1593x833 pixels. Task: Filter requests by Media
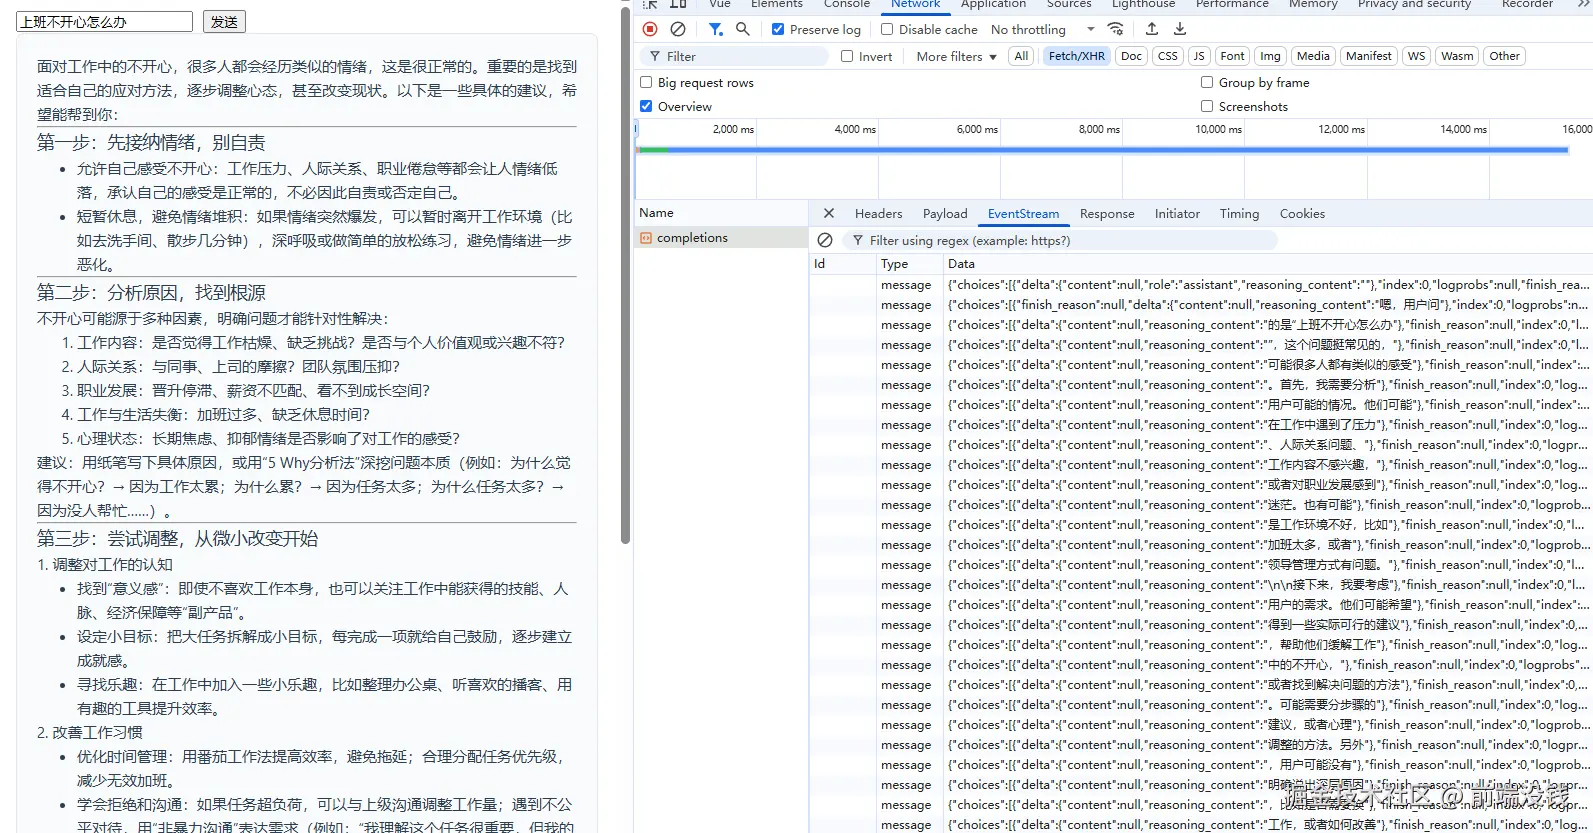coord(1313,56)
